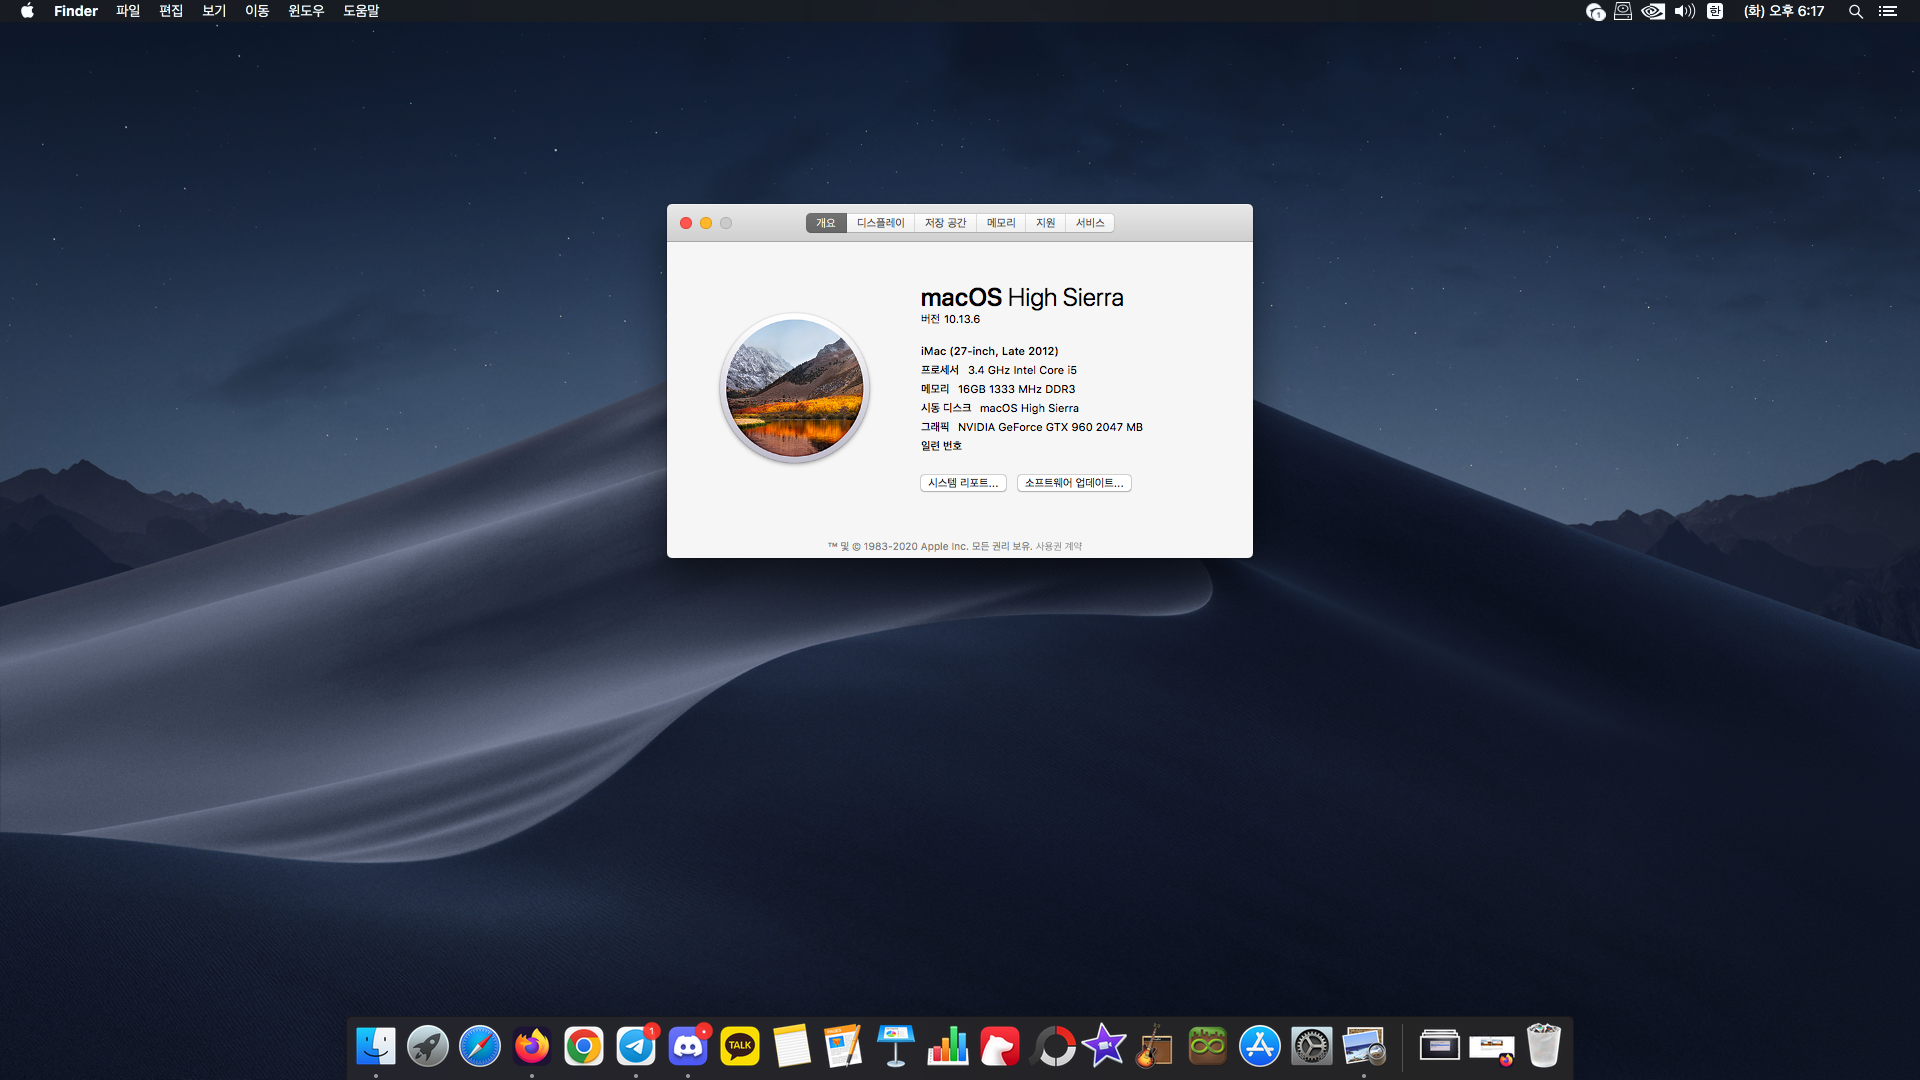Open the 도움말 menu

click(361, 11)
